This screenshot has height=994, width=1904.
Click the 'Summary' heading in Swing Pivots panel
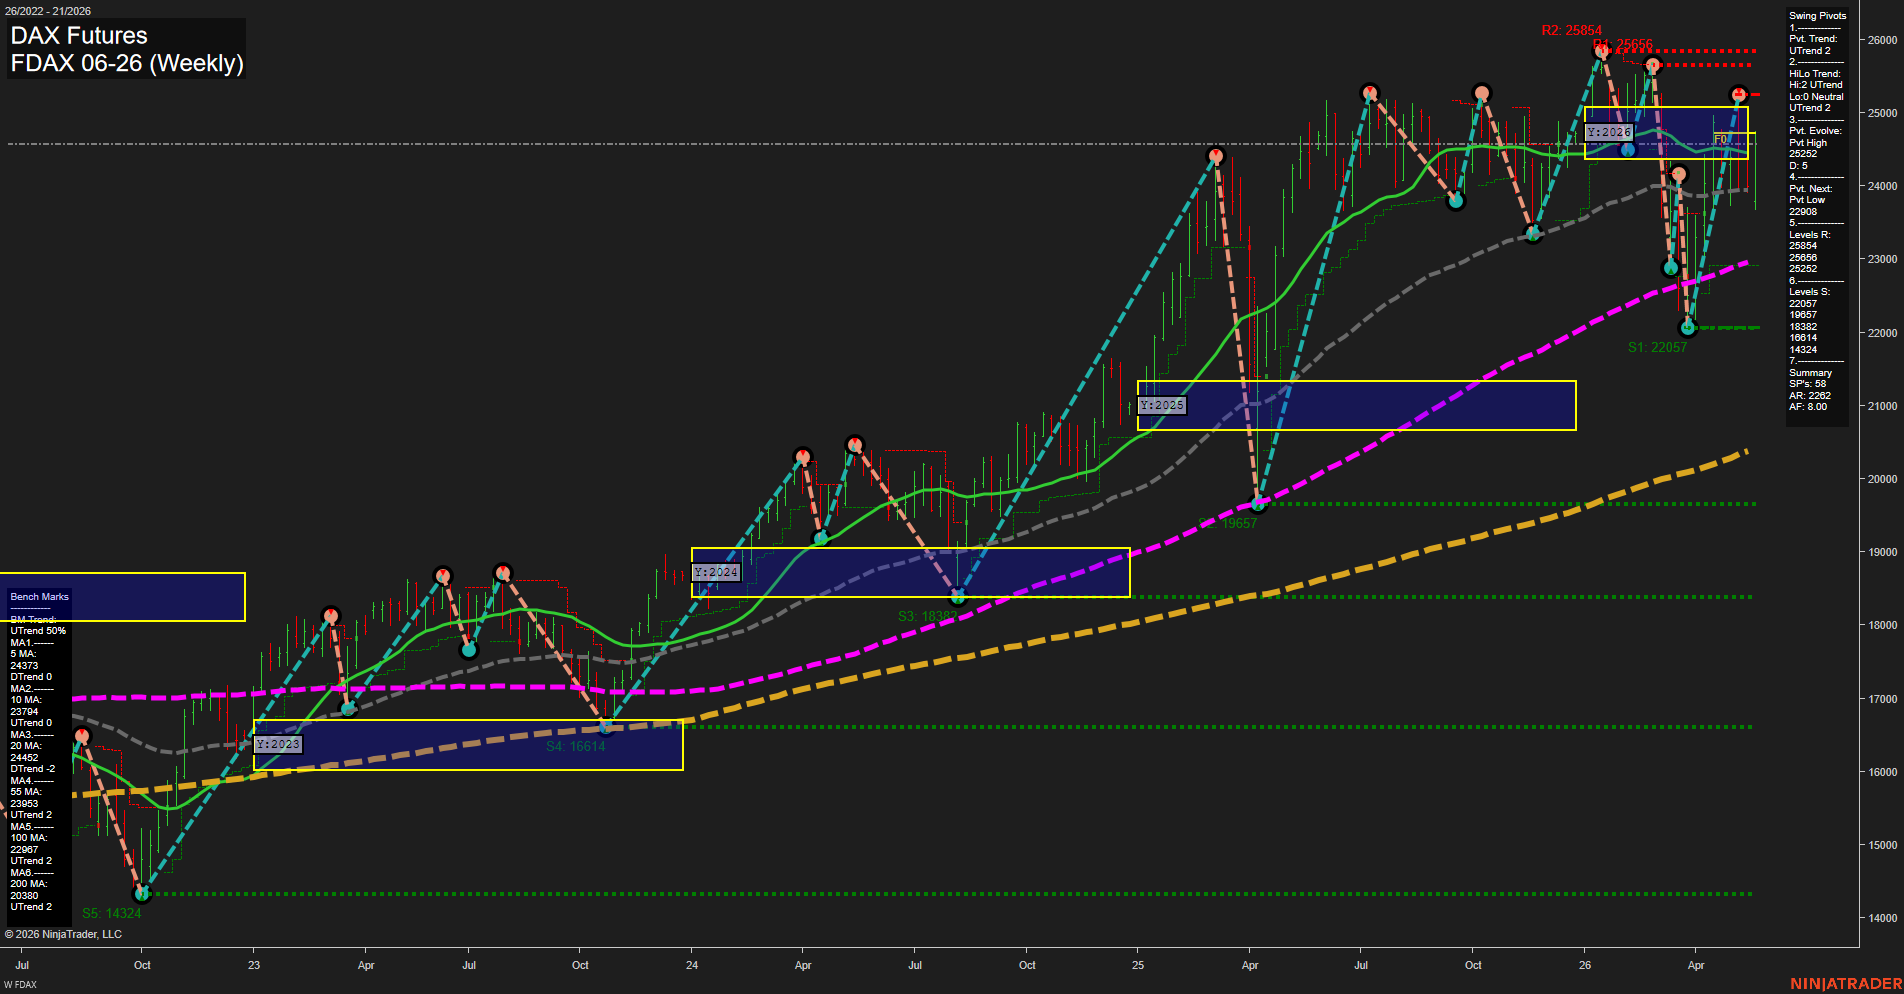(1810, 373)
